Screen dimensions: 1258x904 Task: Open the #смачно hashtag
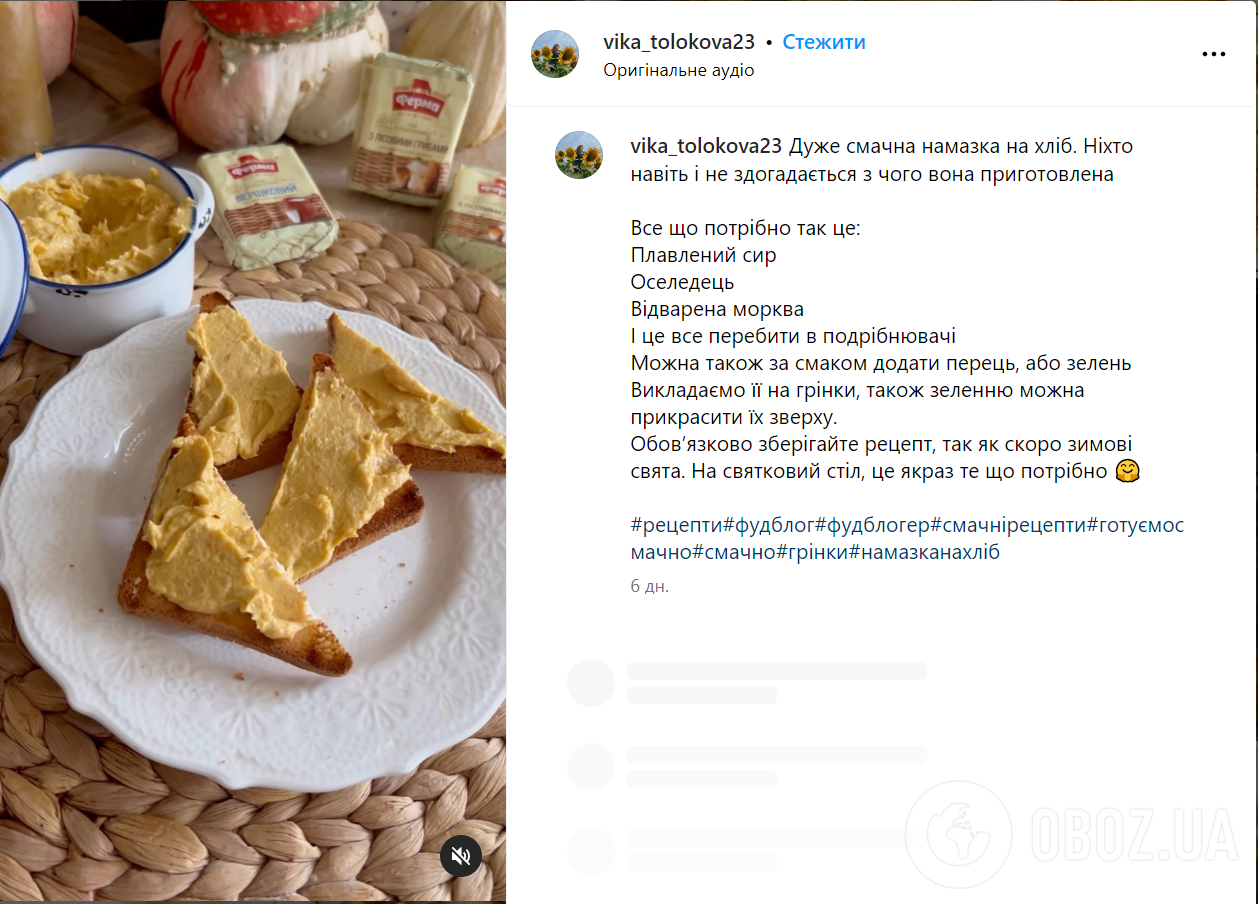coord(733,552)
